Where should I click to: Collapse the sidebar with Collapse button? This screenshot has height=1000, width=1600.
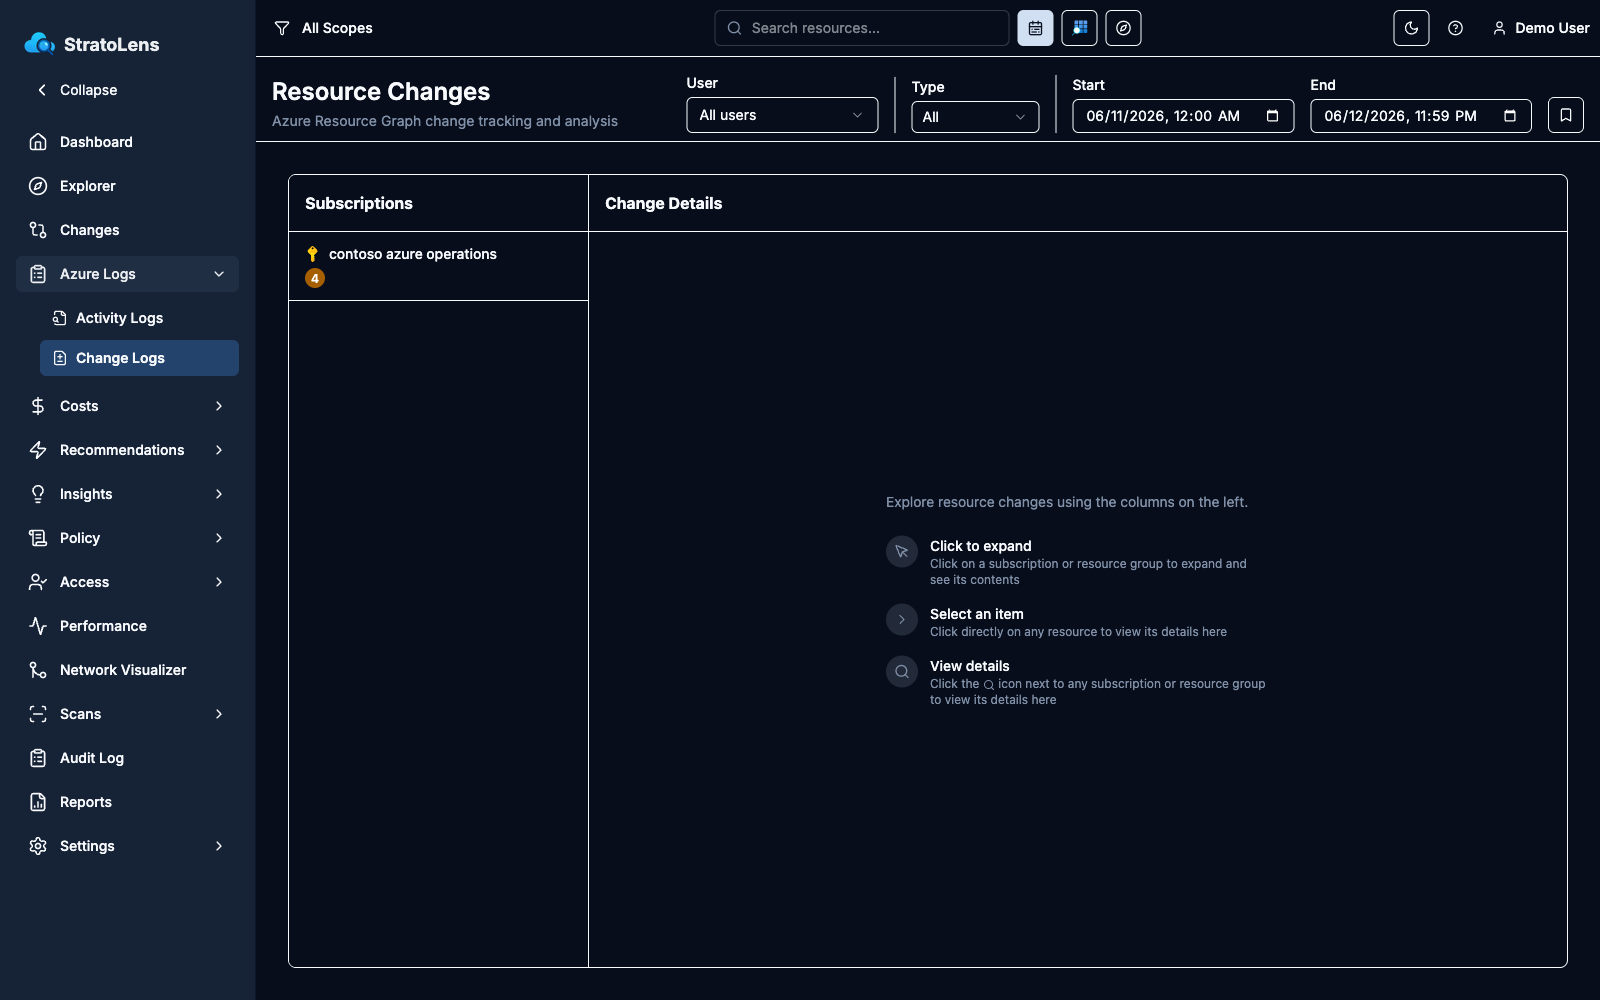77,90
